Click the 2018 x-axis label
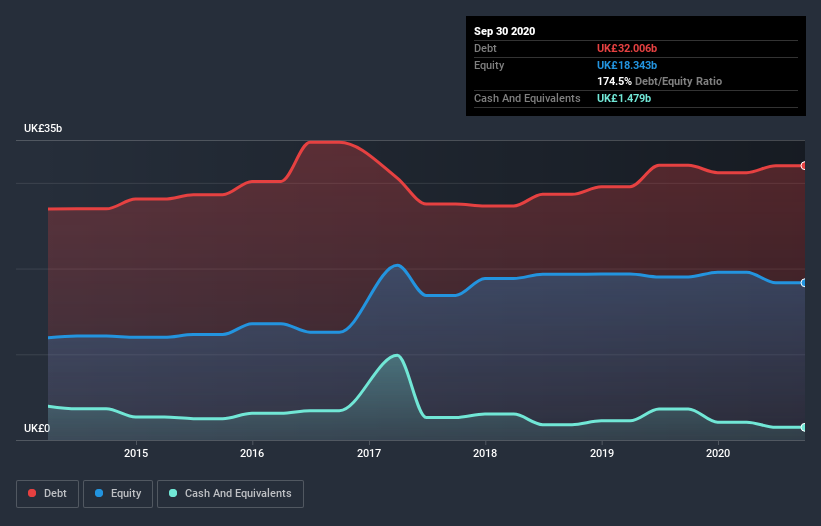Screen dimensions: 821x526 tap(485, 453)
